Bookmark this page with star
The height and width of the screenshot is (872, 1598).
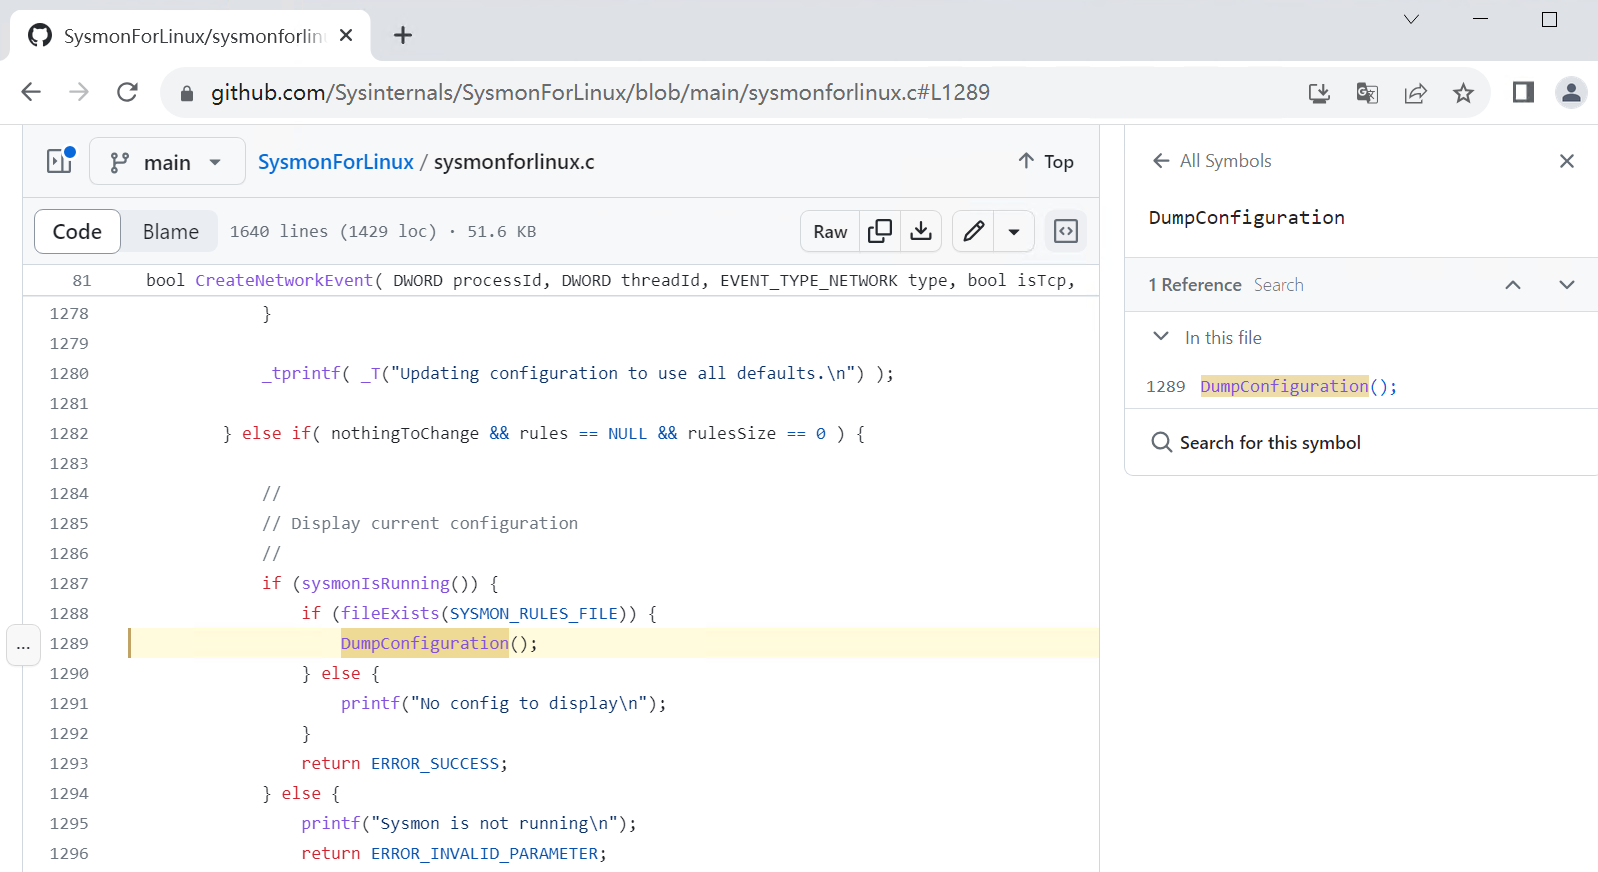1463,93
